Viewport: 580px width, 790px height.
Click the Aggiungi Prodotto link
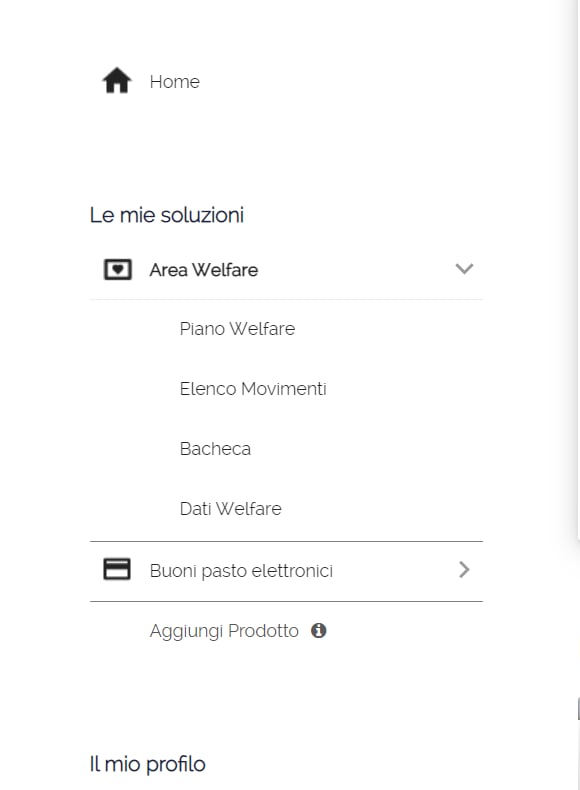point(224,631)
